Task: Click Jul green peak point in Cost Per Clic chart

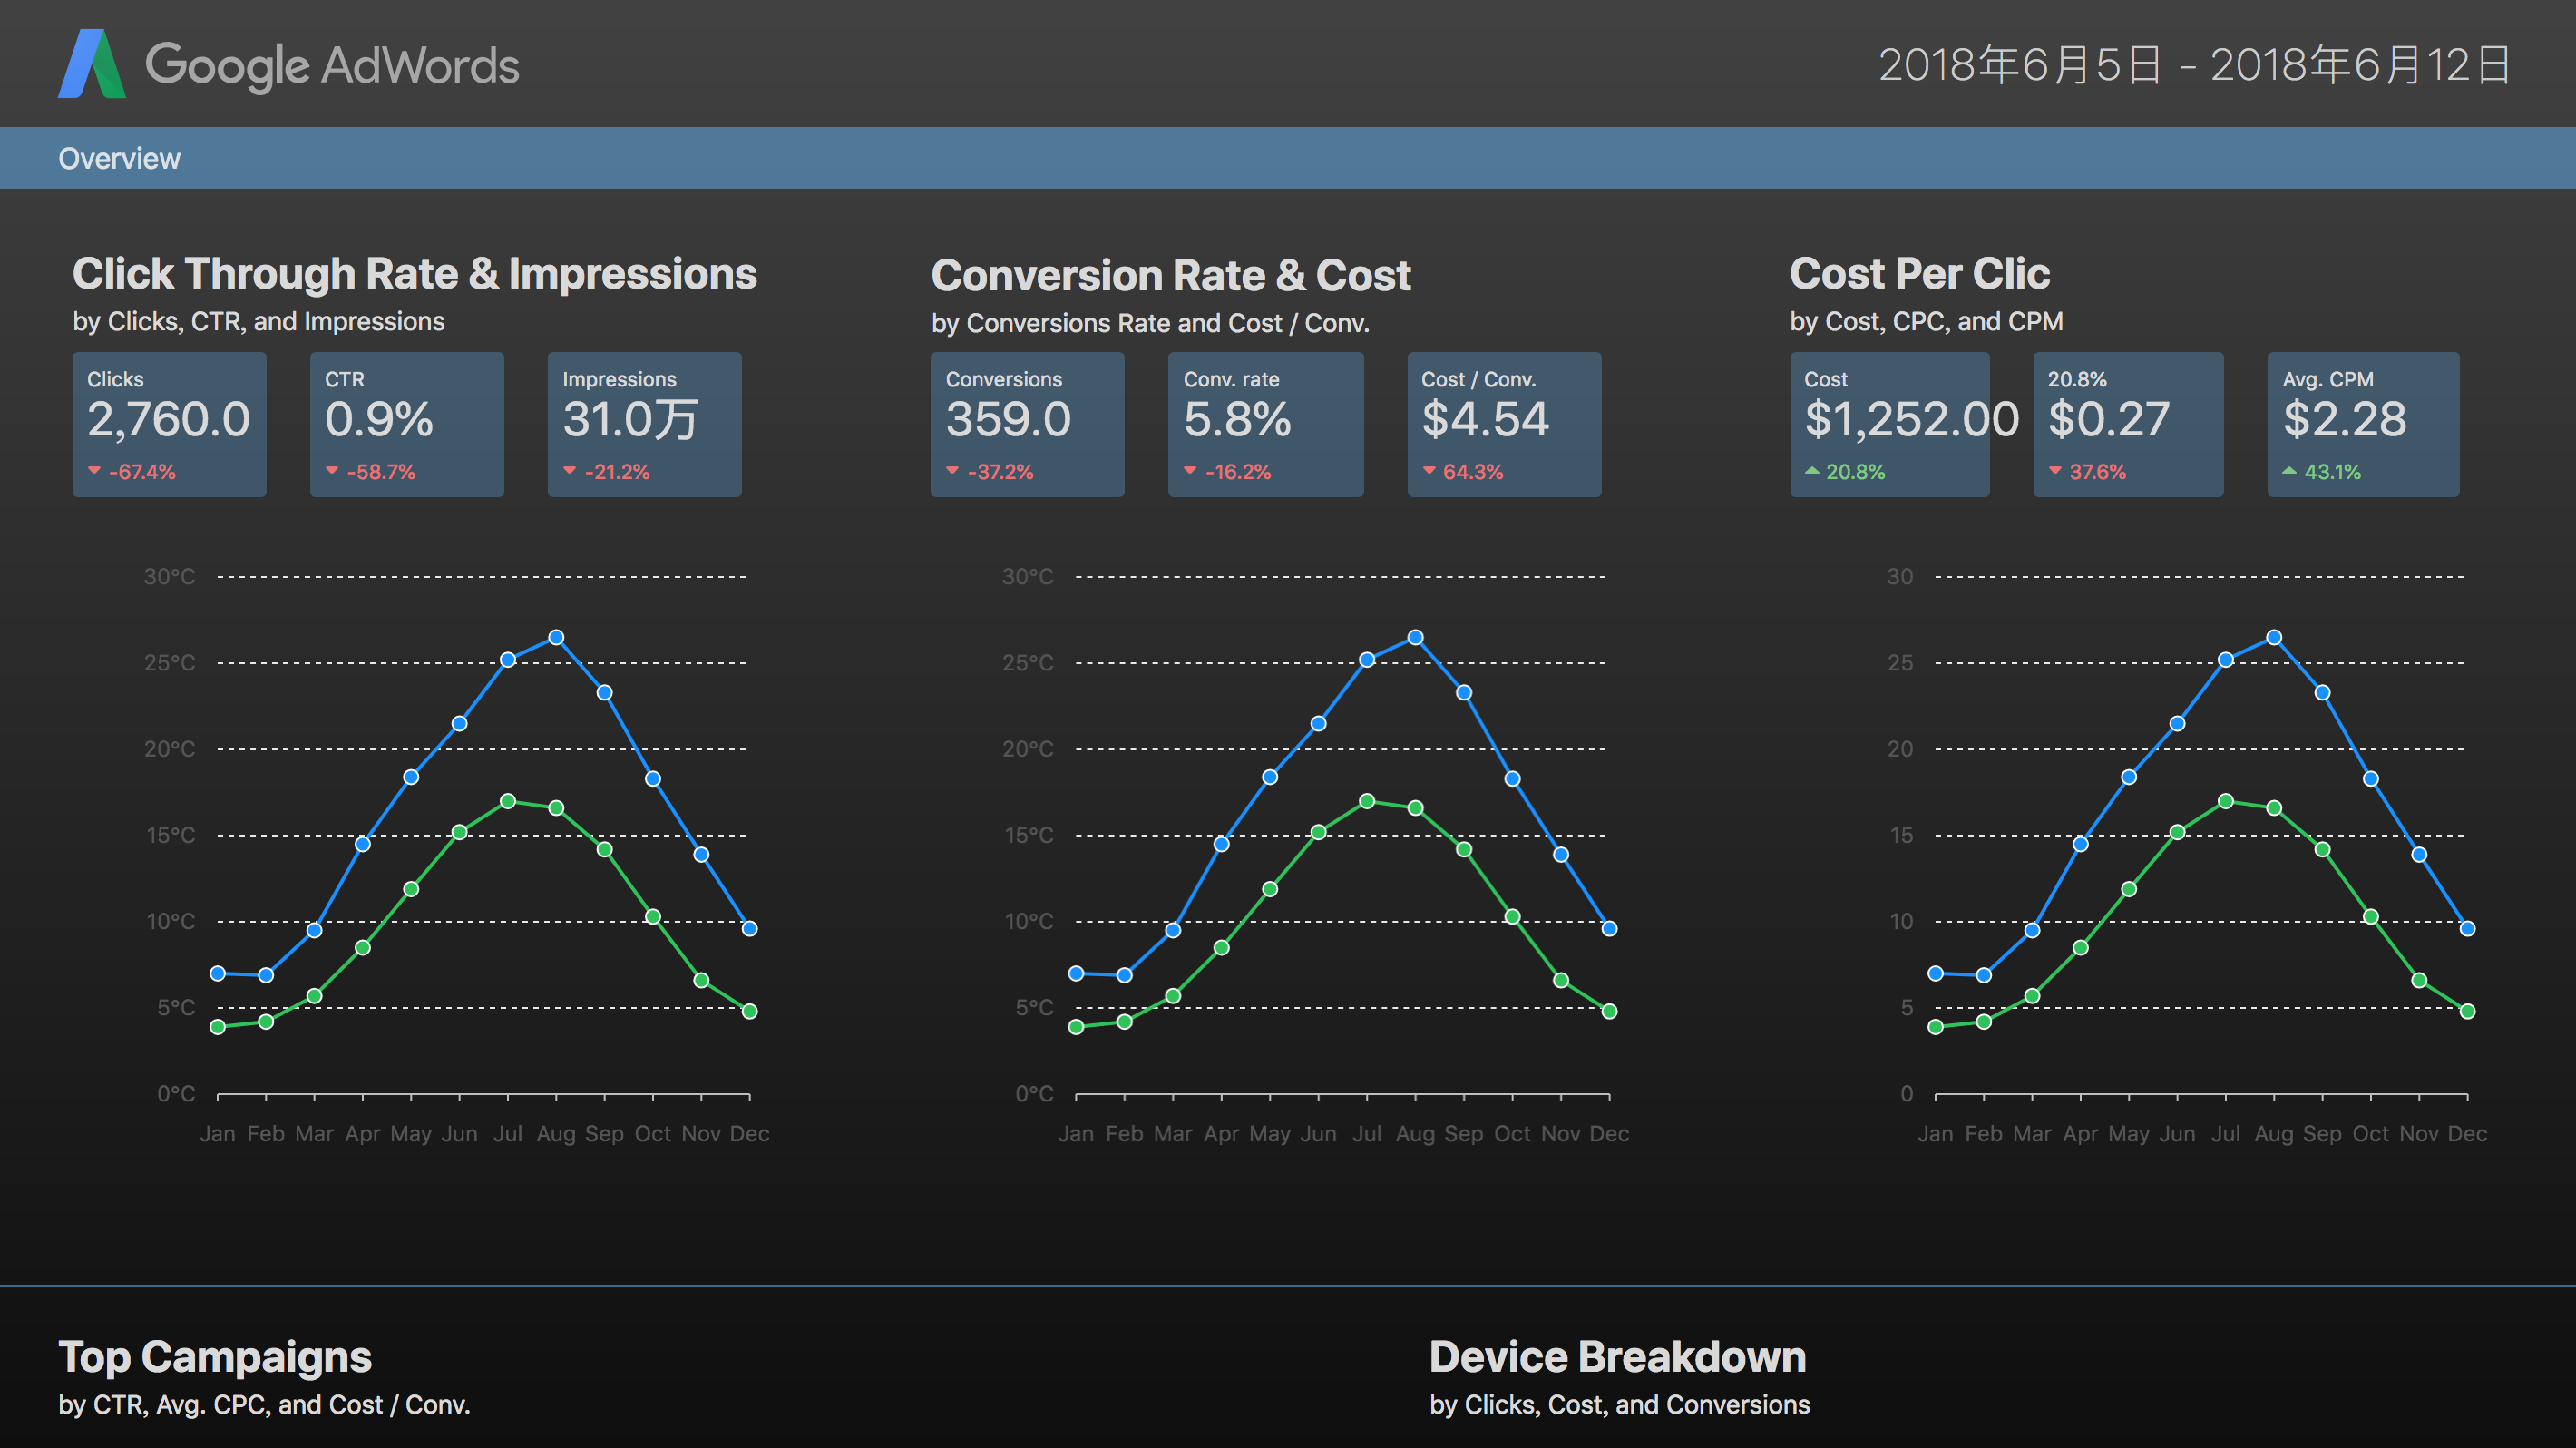Action: point(2226,802)
